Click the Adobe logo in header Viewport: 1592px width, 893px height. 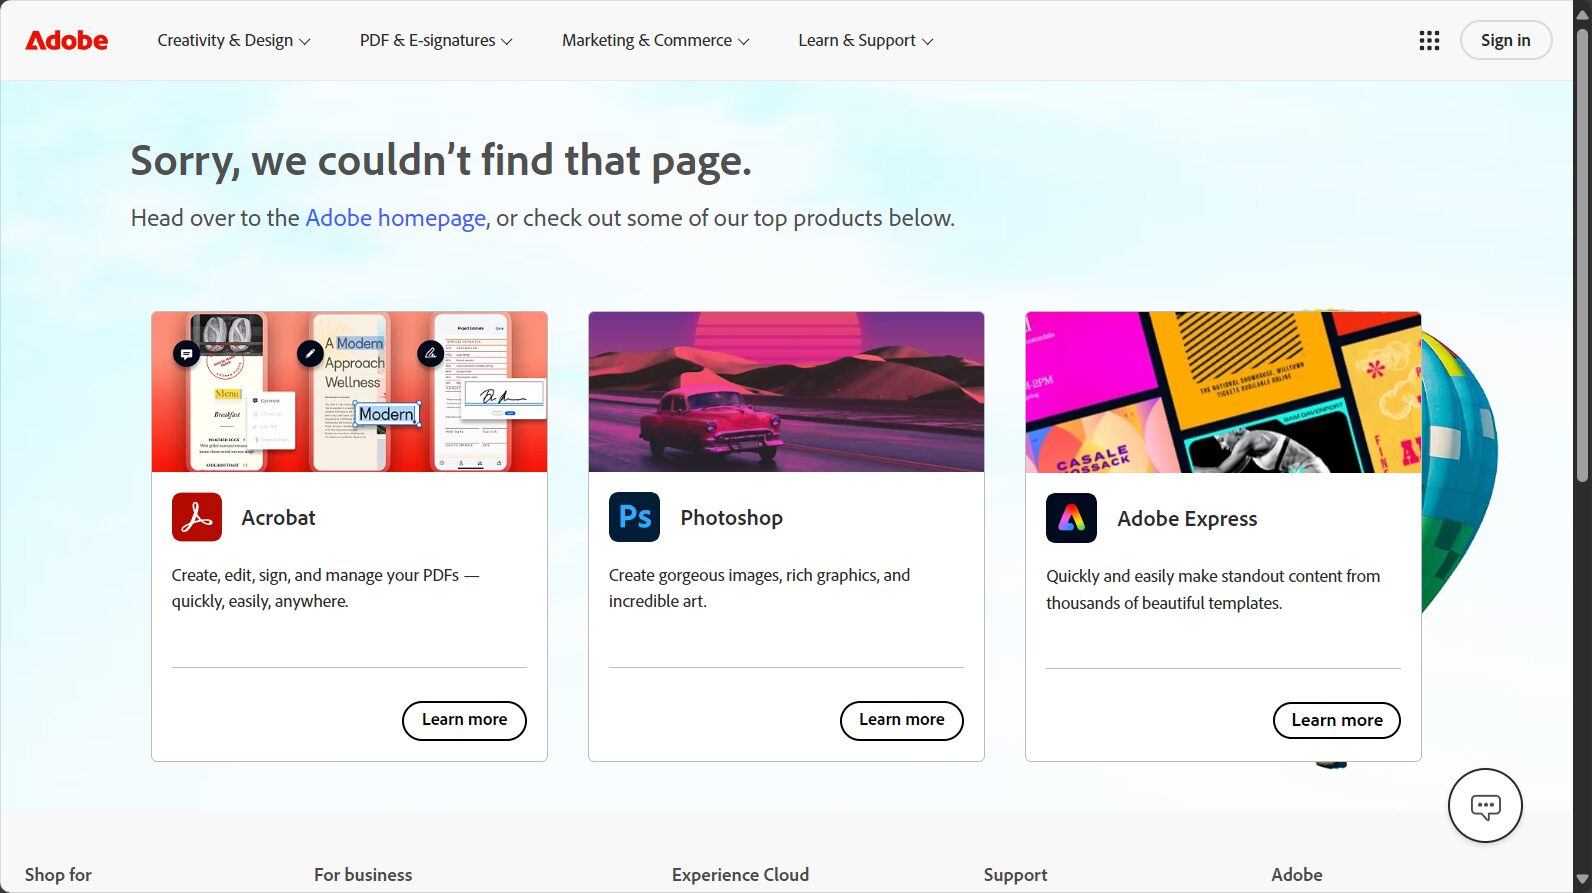coord(67,40)
